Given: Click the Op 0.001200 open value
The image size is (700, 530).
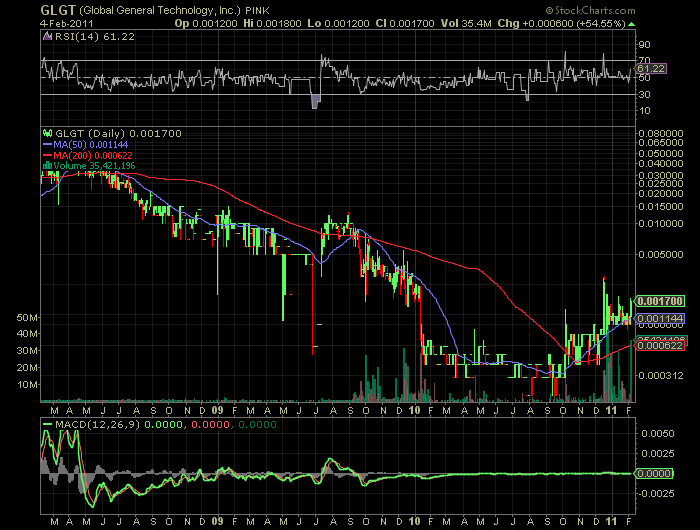Looking at the screenshot, I should coord(206,24).
